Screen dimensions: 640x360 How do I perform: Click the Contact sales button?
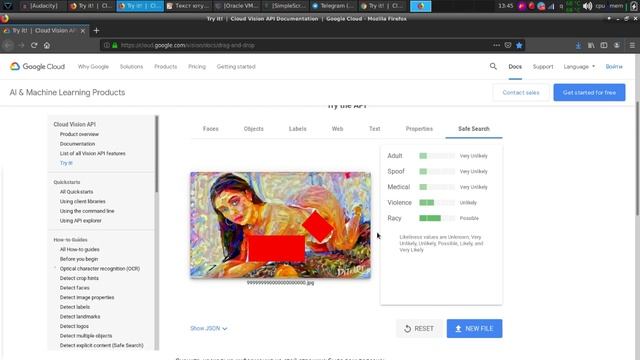[x=521, y=93]
